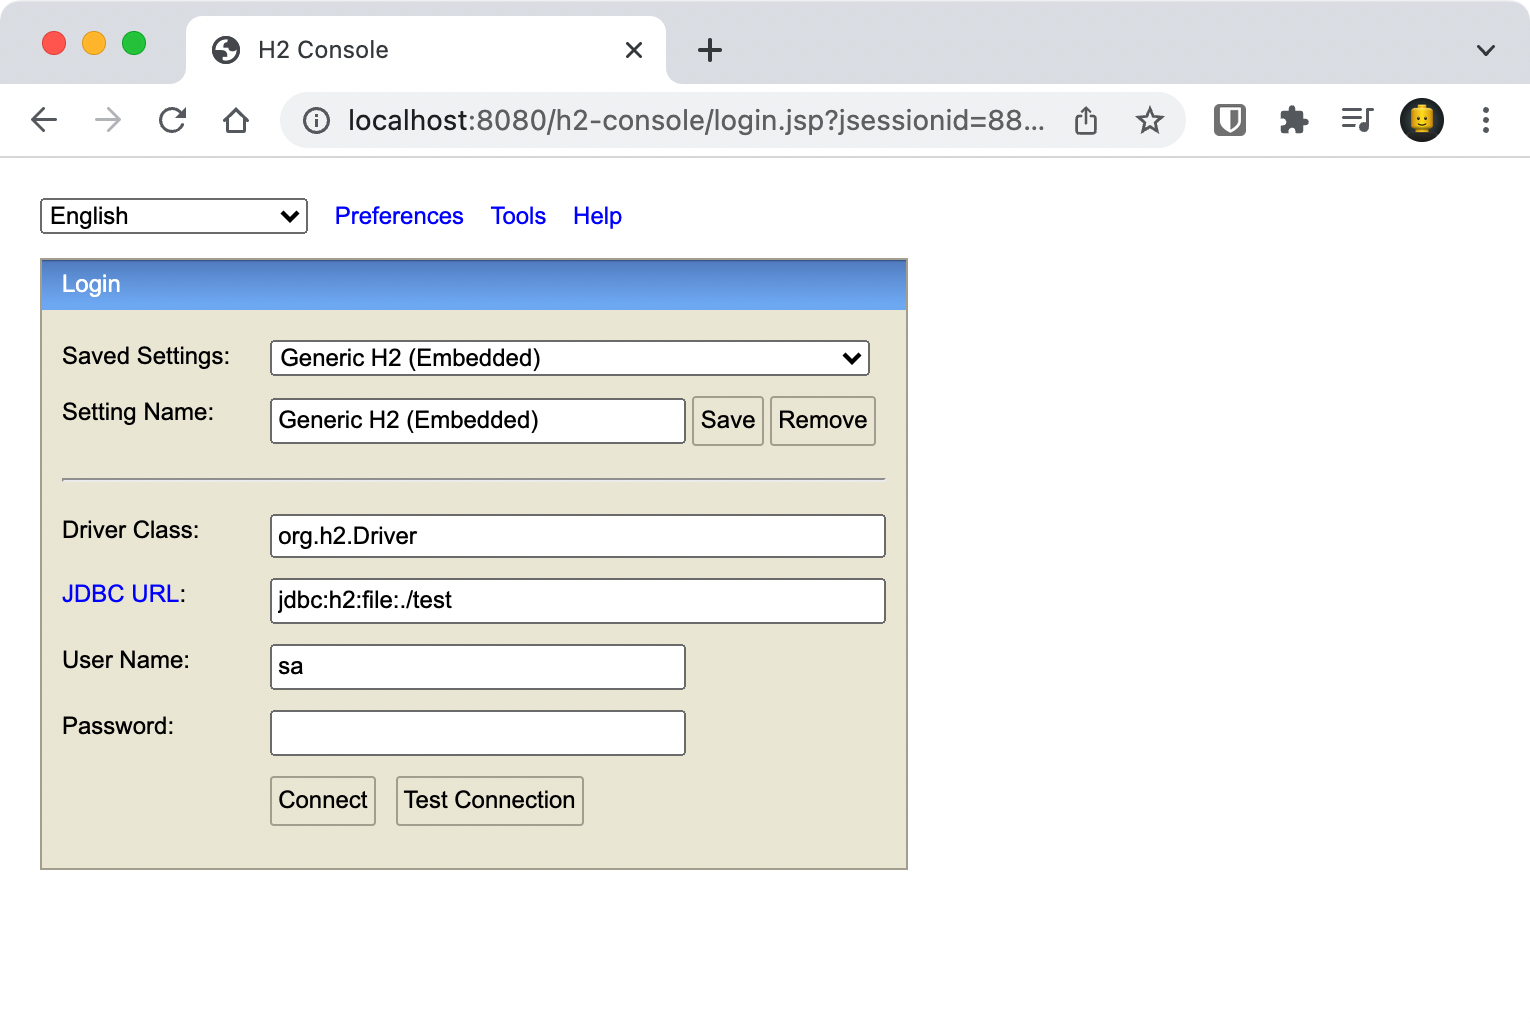Screen dimensions: 1530x1036
Task: View site information for localhost
Action: tap(316, 121)
